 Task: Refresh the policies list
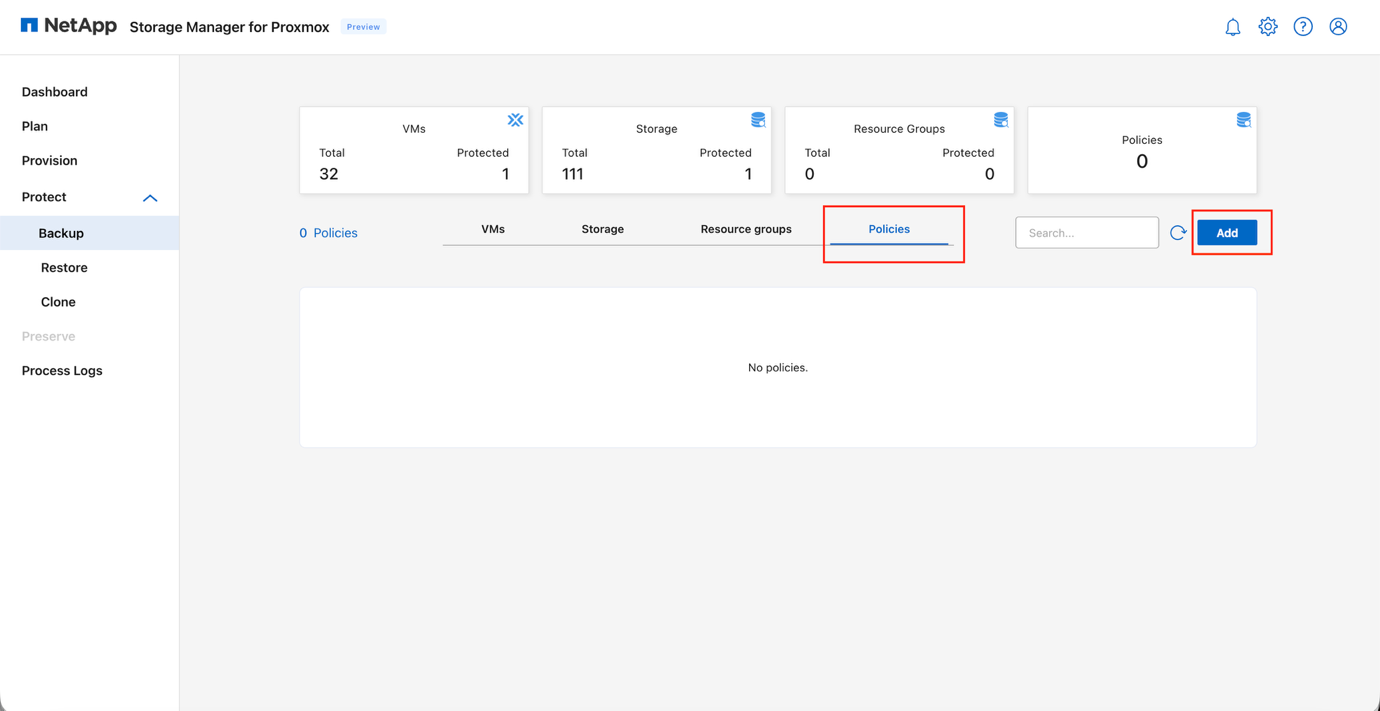click(x=1178, y=232)
